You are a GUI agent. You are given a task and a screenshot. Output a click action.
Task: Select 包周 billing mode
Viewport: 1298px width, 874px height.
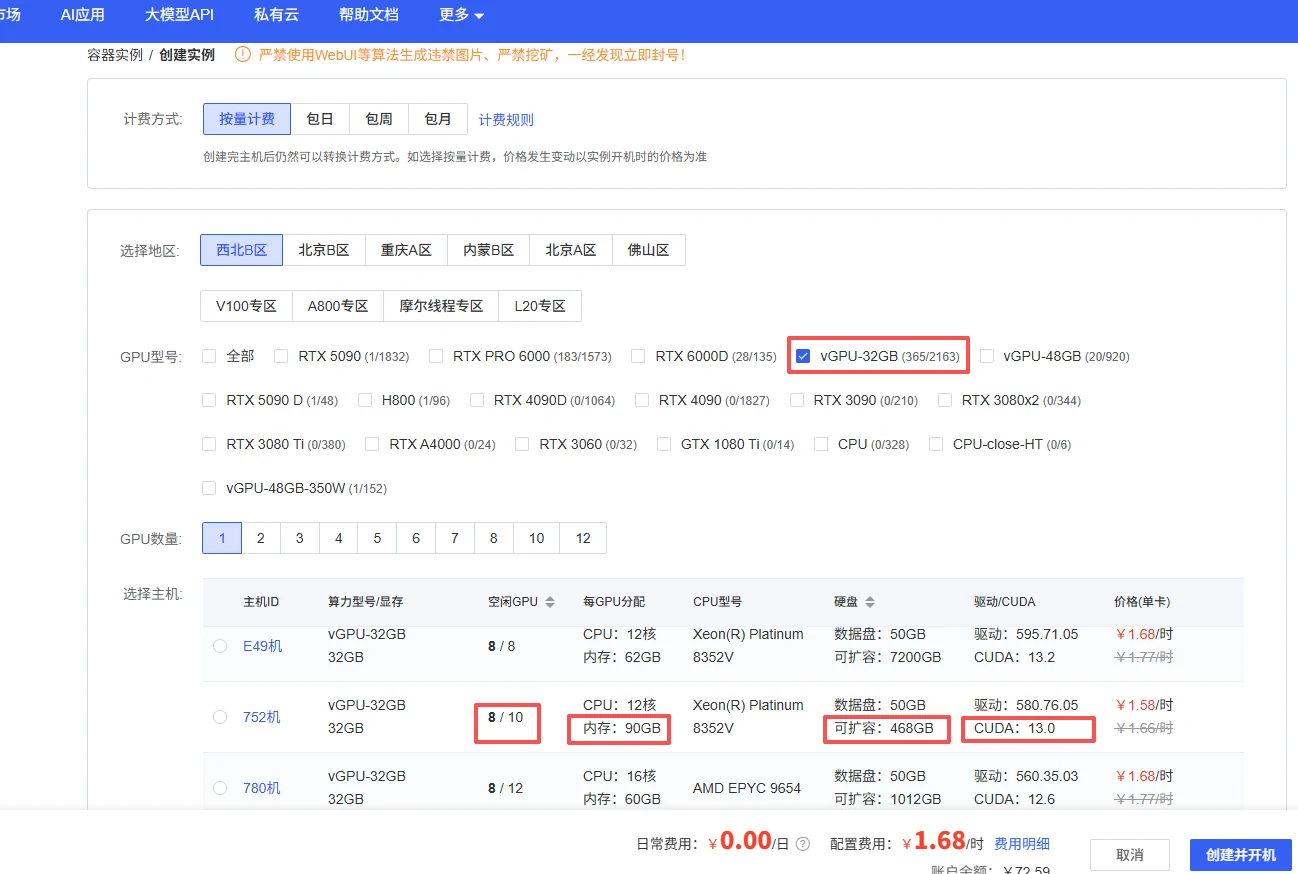tap(379, 119)
